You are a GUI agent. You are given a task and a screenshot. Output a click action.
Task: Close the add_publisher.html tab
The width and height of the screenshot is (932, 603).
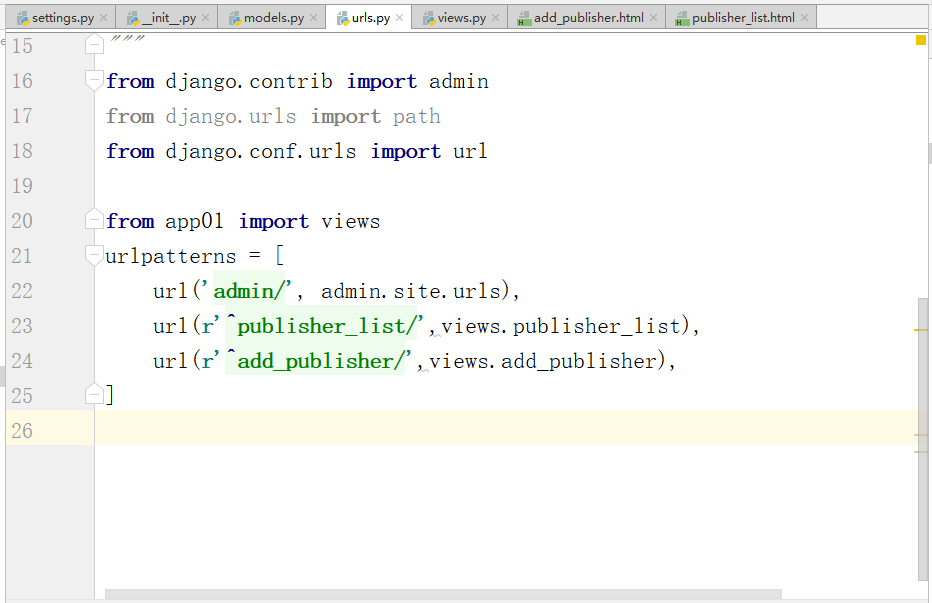point(653,18)
